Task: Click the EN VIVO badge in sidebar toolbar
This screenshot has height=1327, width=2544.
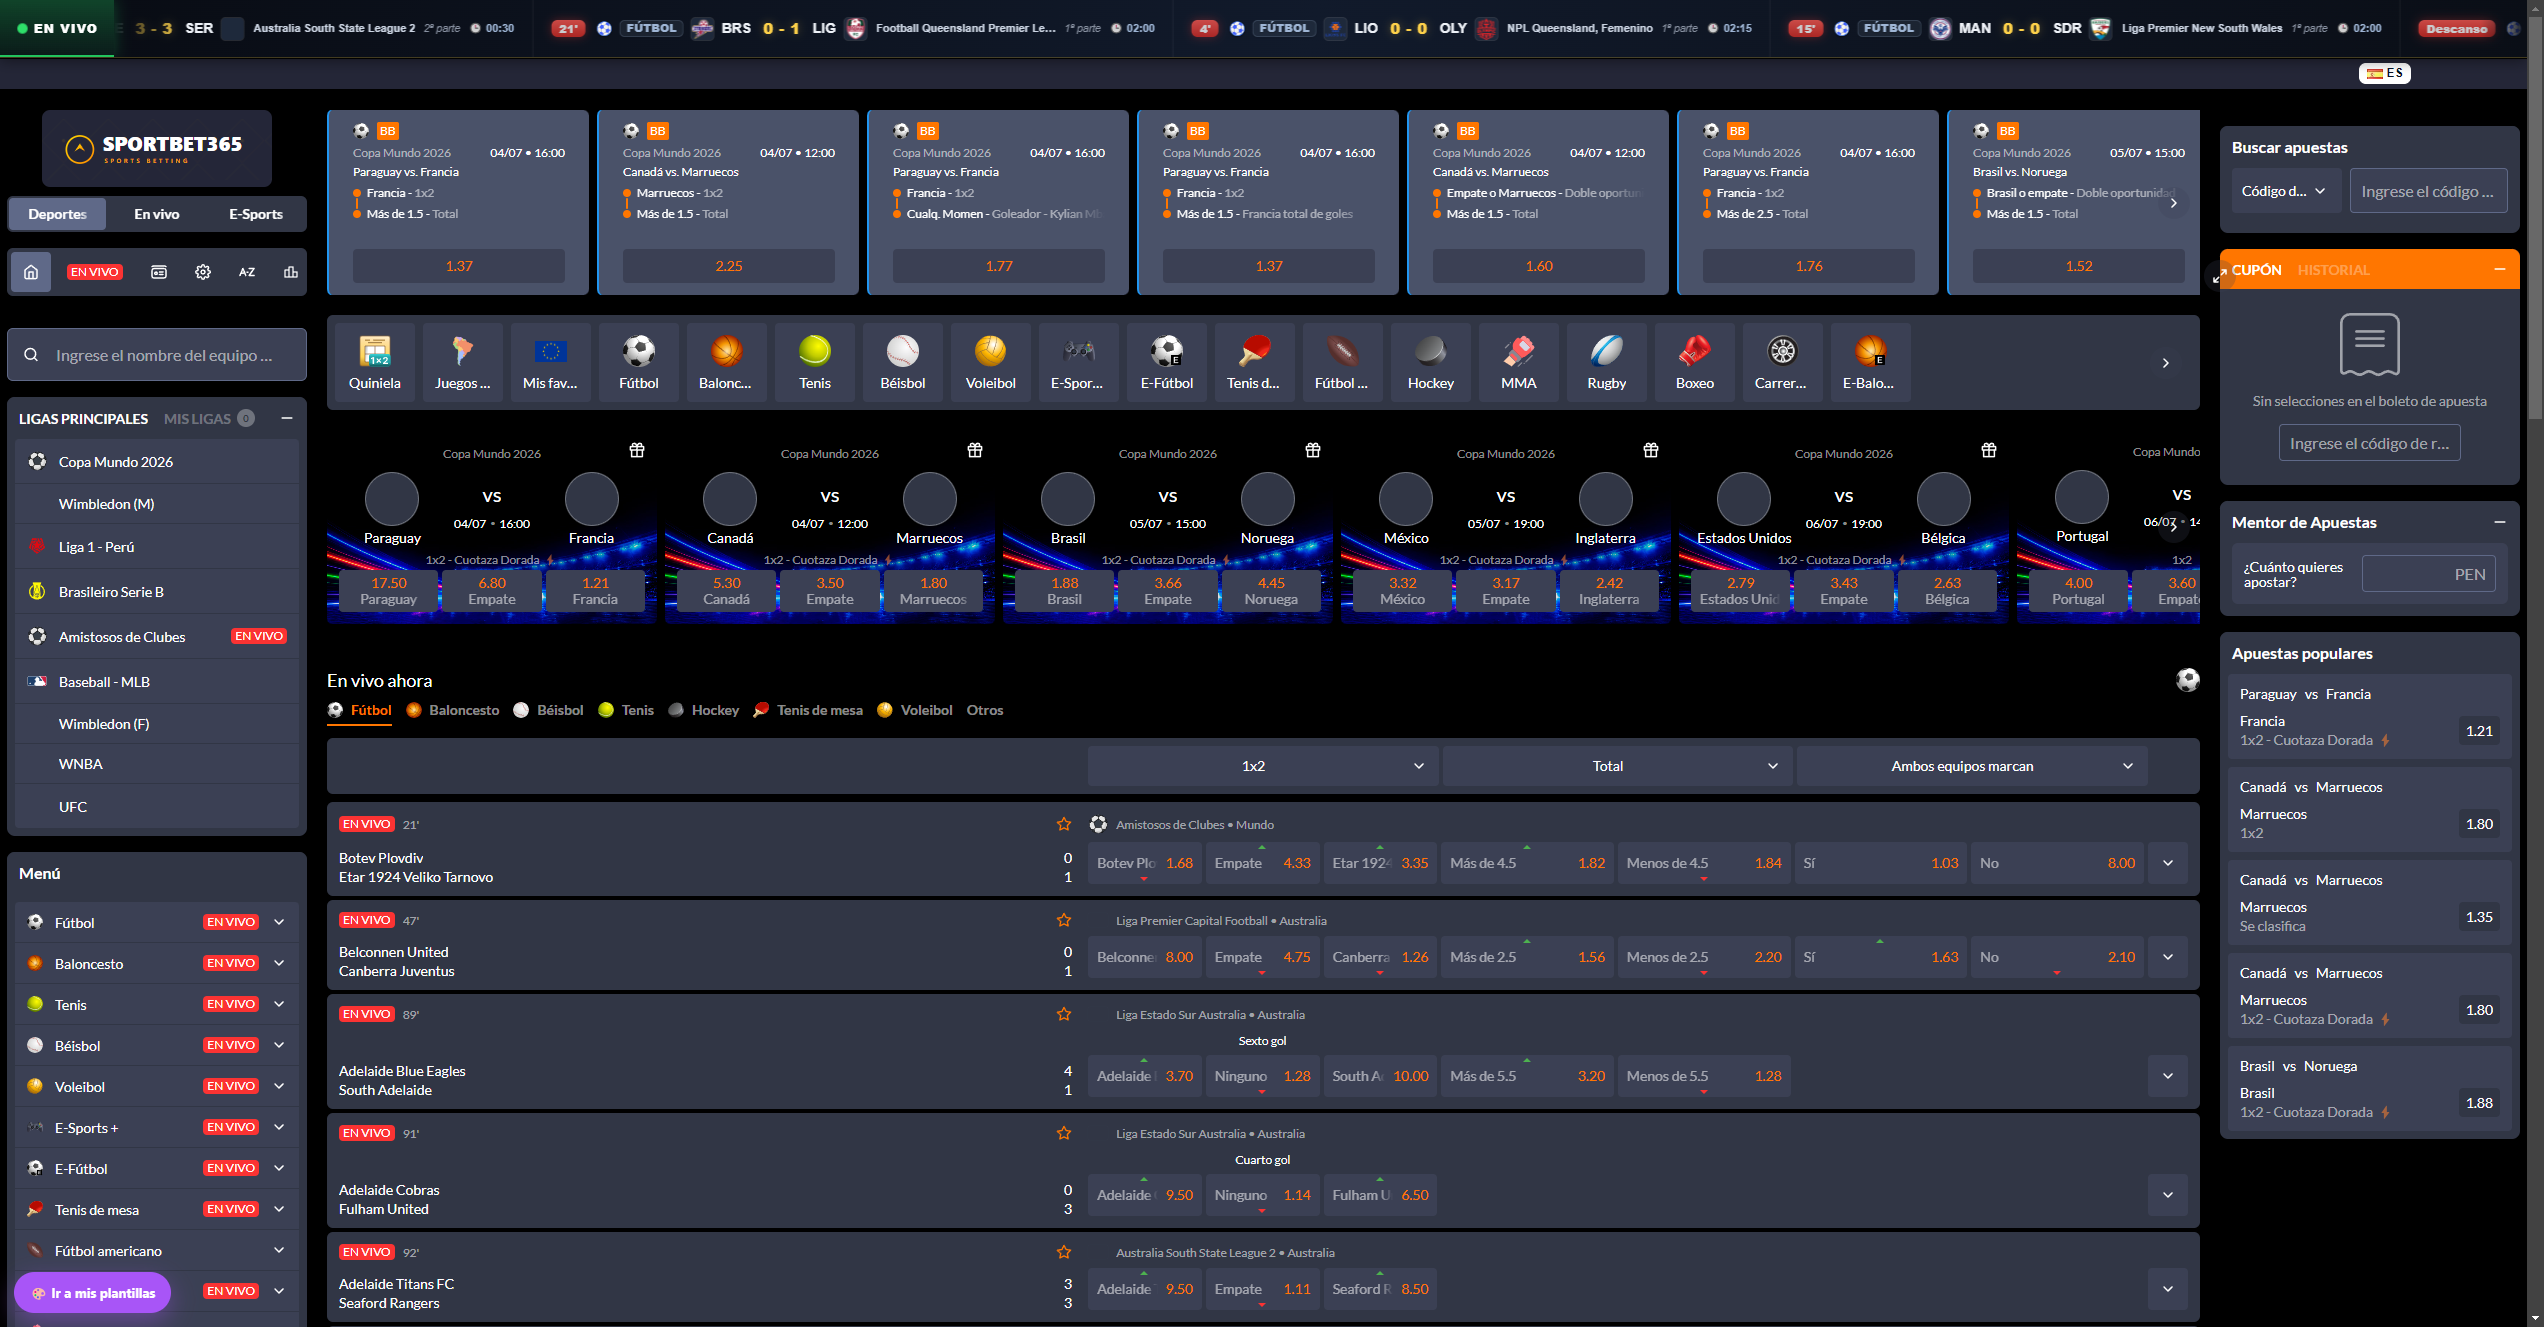Action: (x=94, y=272)
